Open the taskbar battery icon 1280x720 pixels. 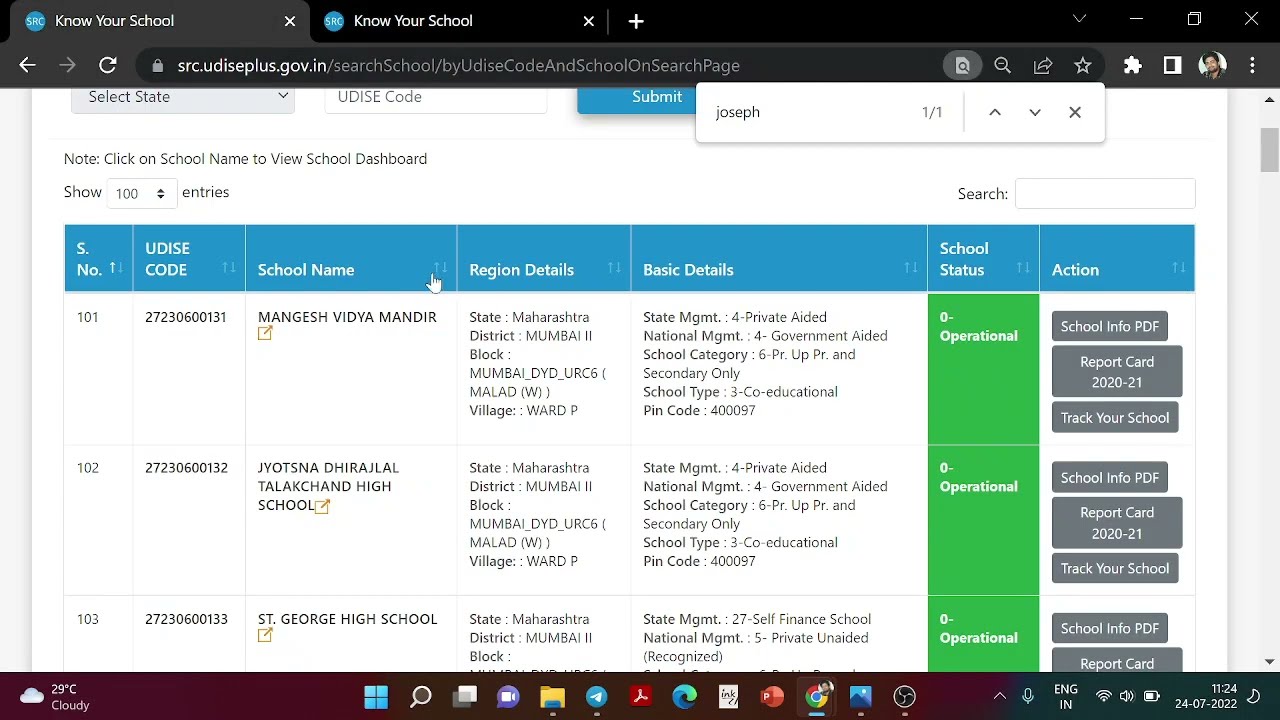click(1151, 696)
